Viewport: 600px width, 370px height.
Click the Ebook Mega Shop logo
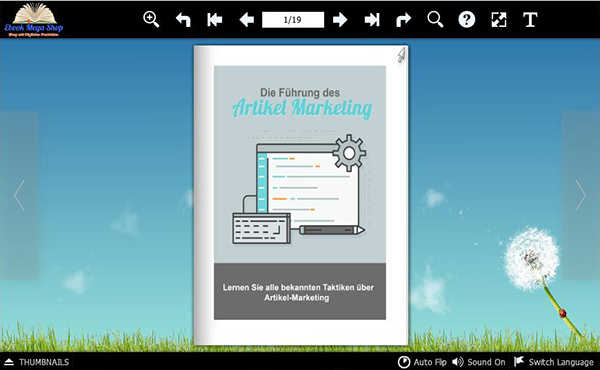(34, 20)
